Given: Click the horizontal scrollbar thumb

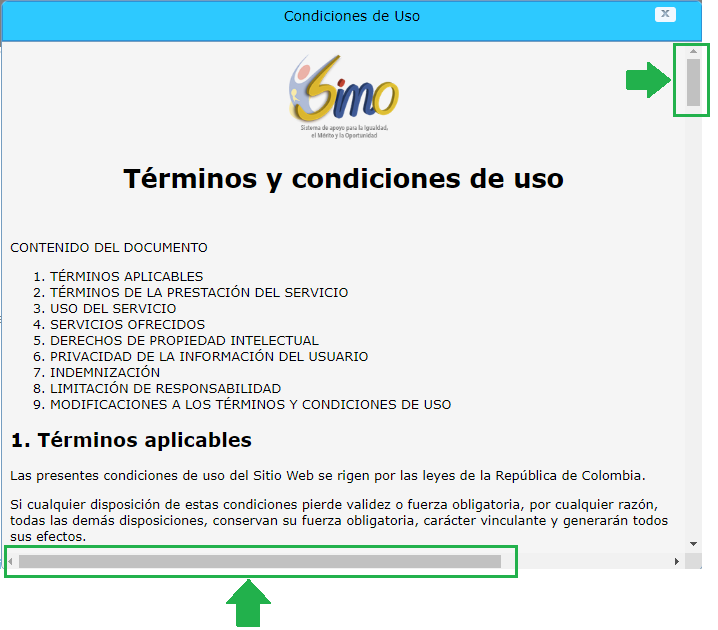Looking at the screenshot, I should (260, 562).
